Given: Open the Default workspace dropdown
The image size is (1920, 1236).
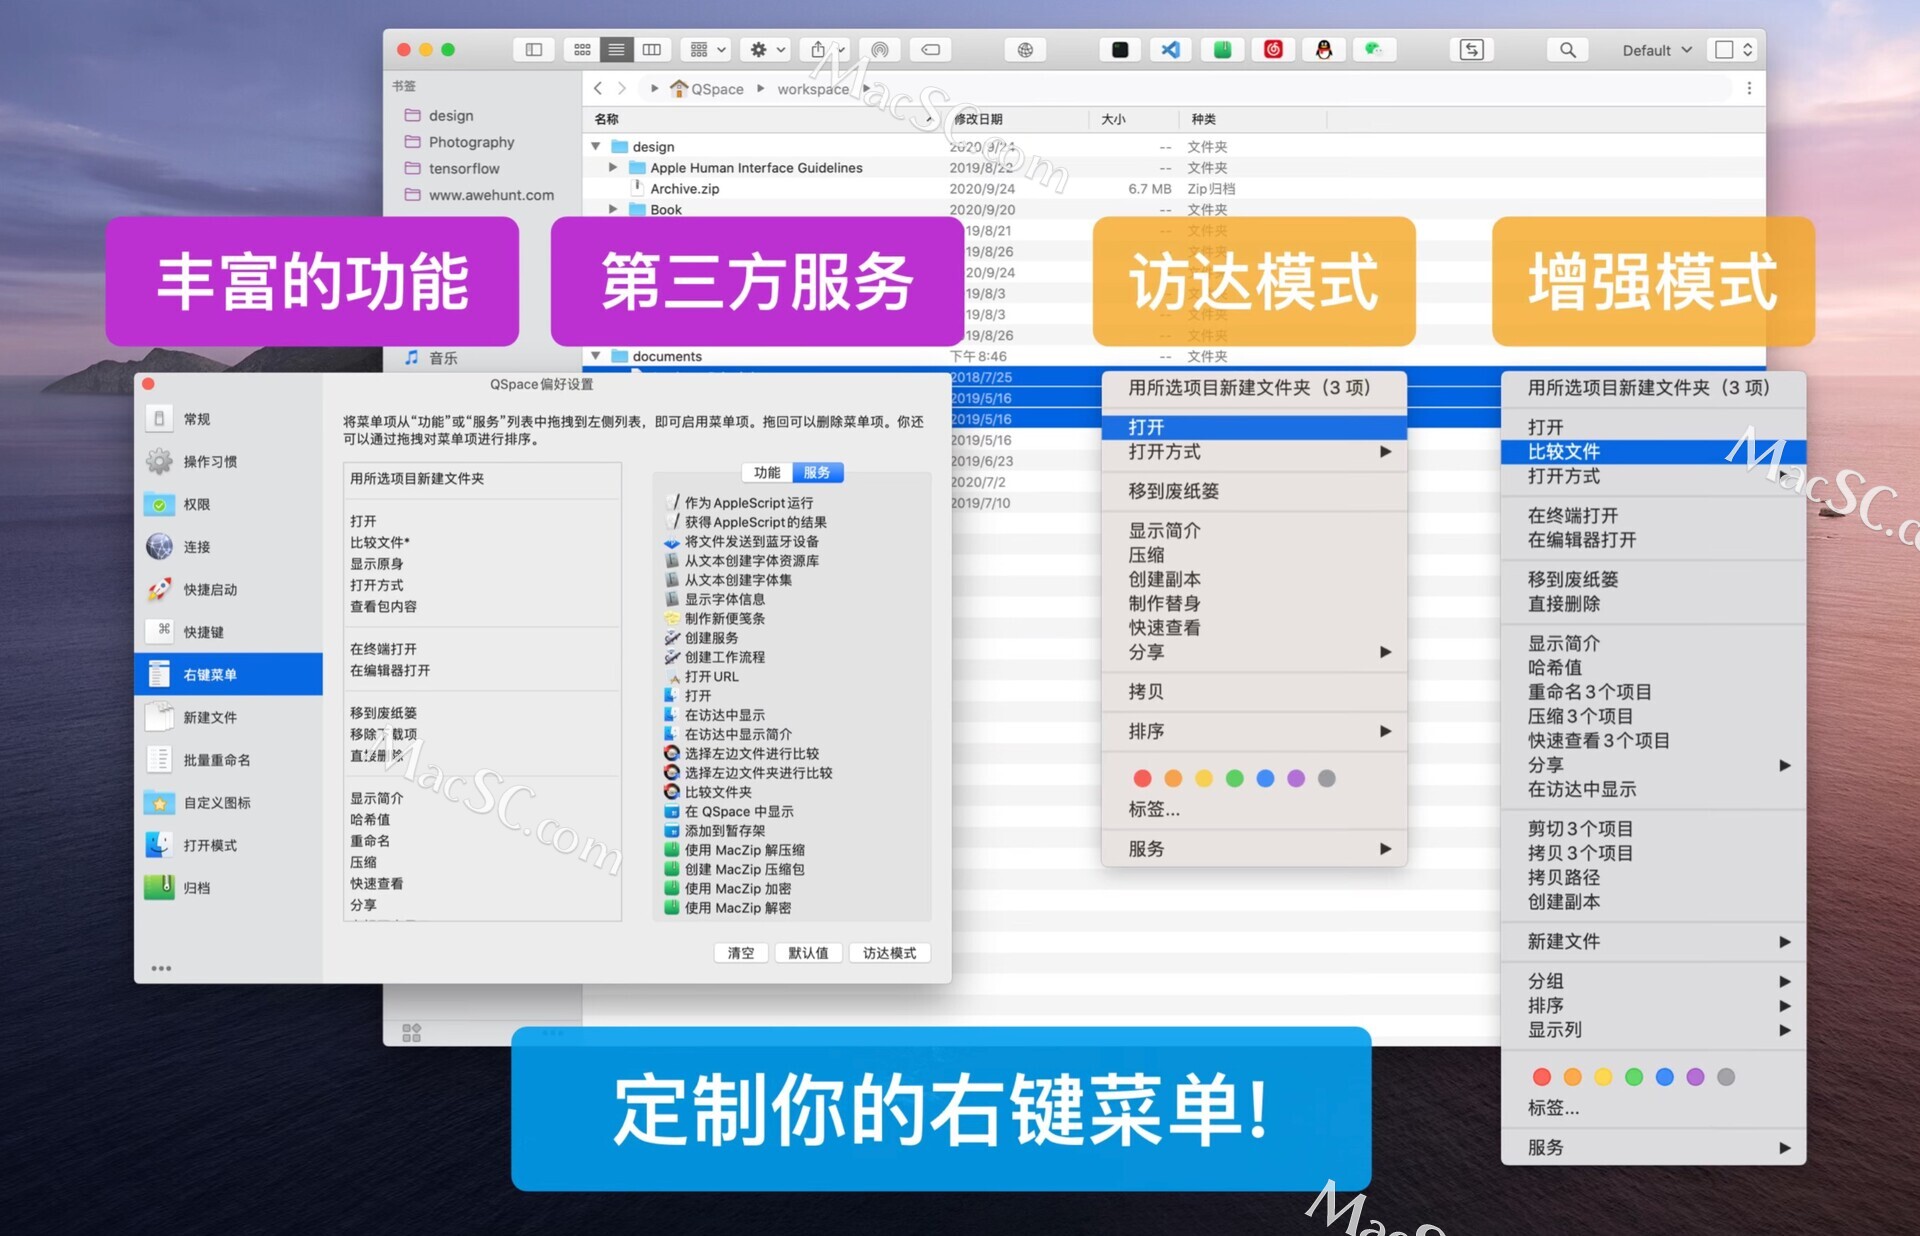Looking at the screenshot, I should 1656,50.
